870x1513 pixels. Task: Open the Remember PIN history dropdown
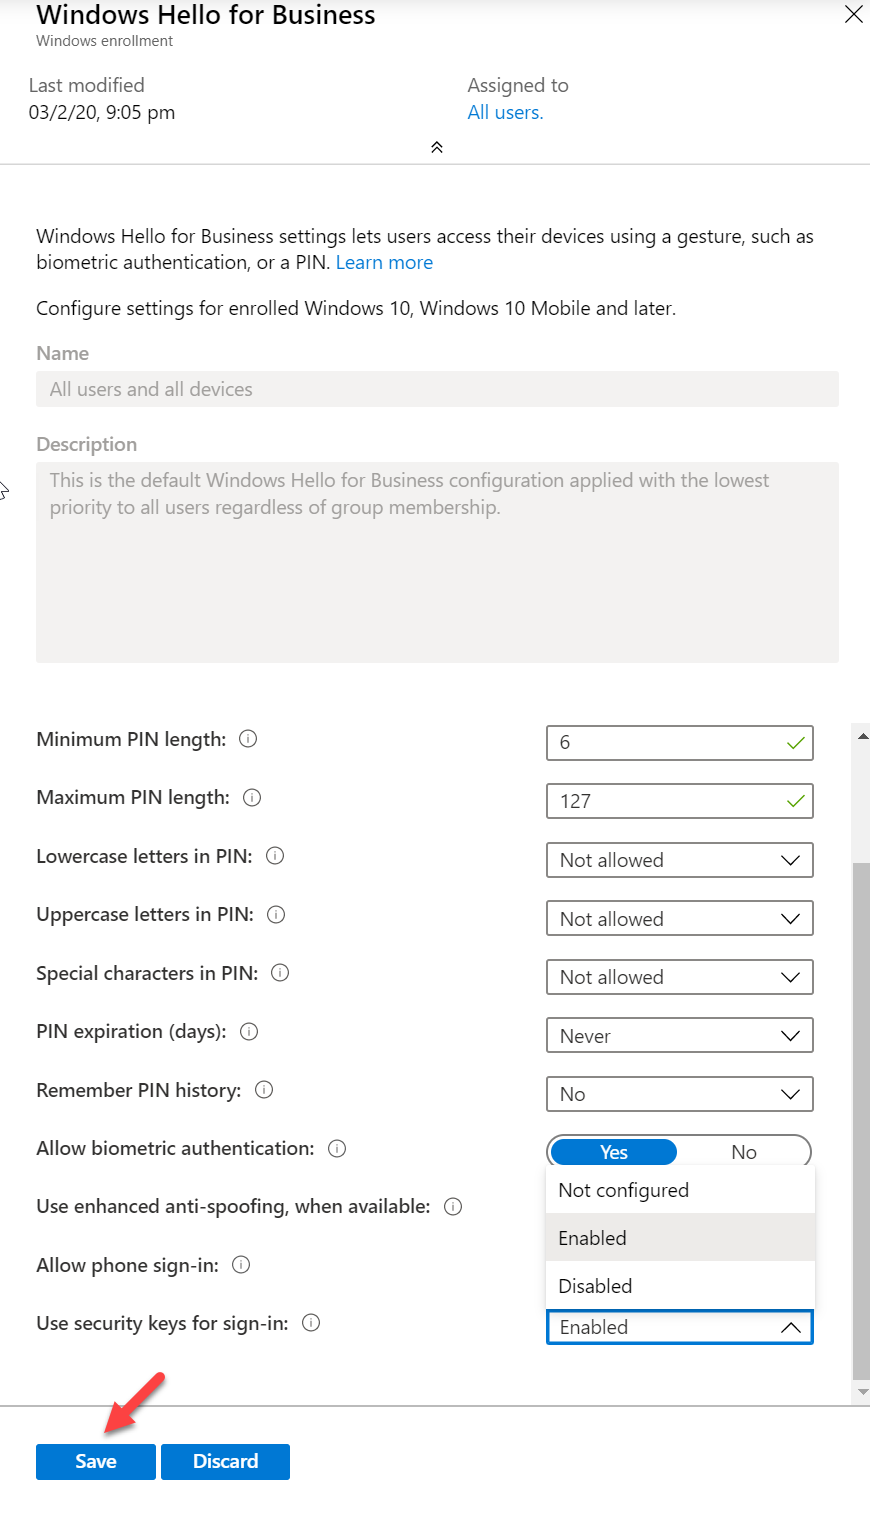(x=680, y=1094)
